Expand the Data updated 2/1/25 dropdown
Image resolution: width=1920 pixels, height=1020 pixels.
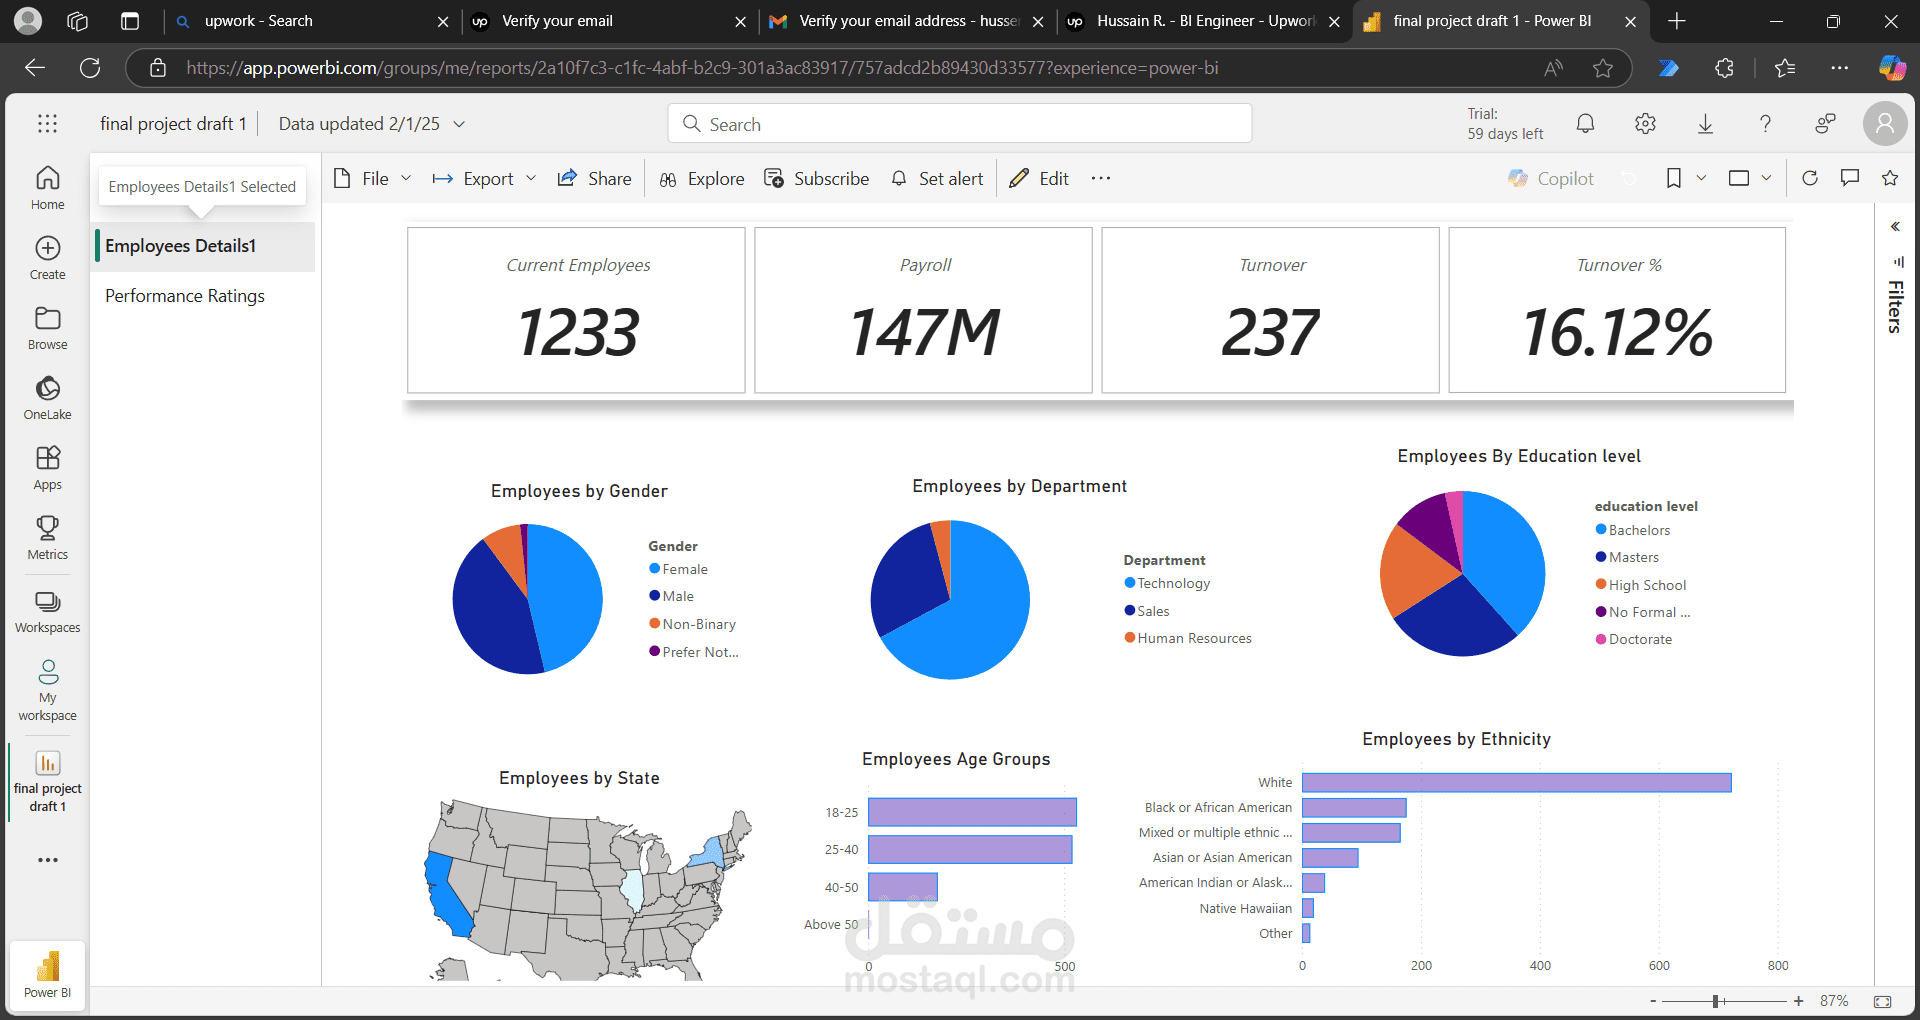371,124
